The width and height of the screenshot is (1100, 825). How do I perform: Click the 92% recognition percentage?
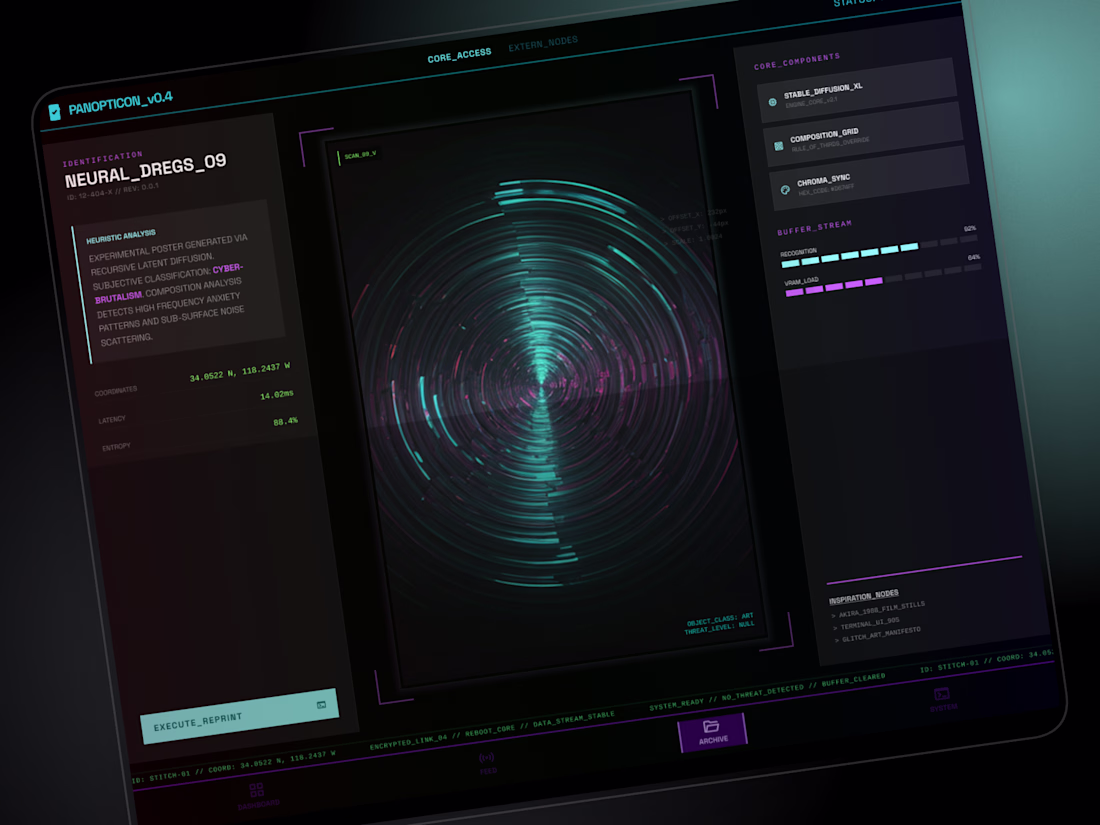point(970,229)
